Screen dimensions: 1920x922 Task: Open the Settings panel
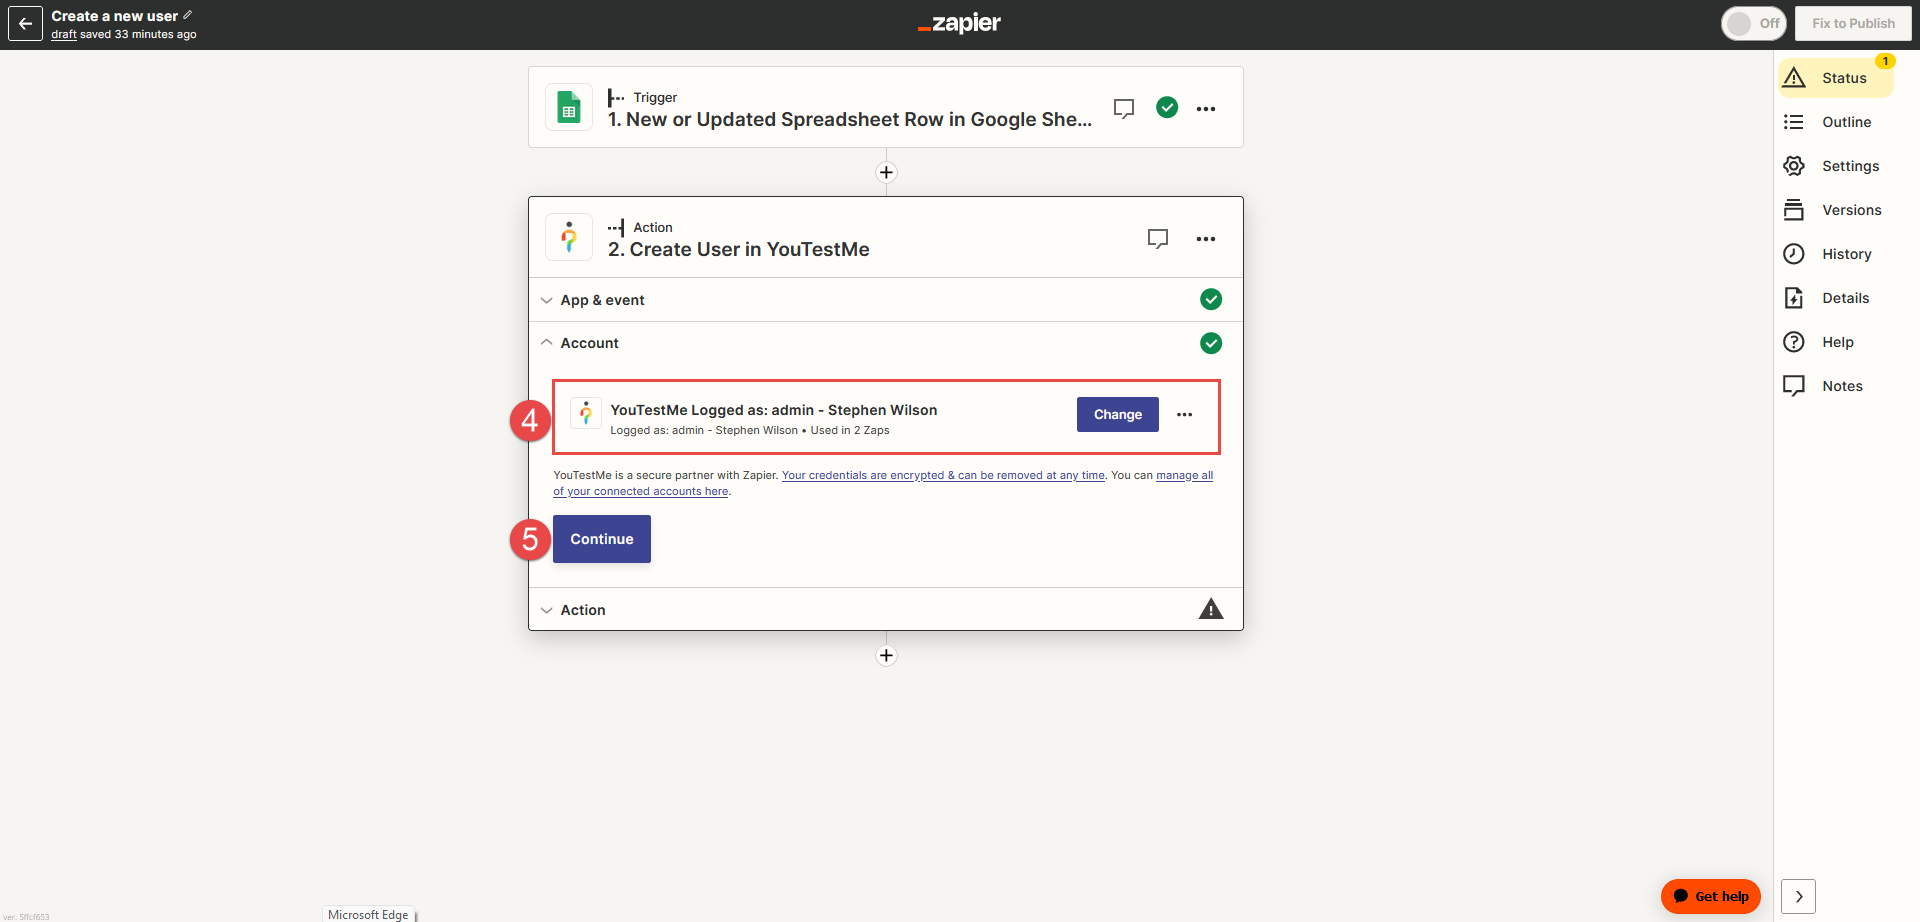(x=1836, y=166)
